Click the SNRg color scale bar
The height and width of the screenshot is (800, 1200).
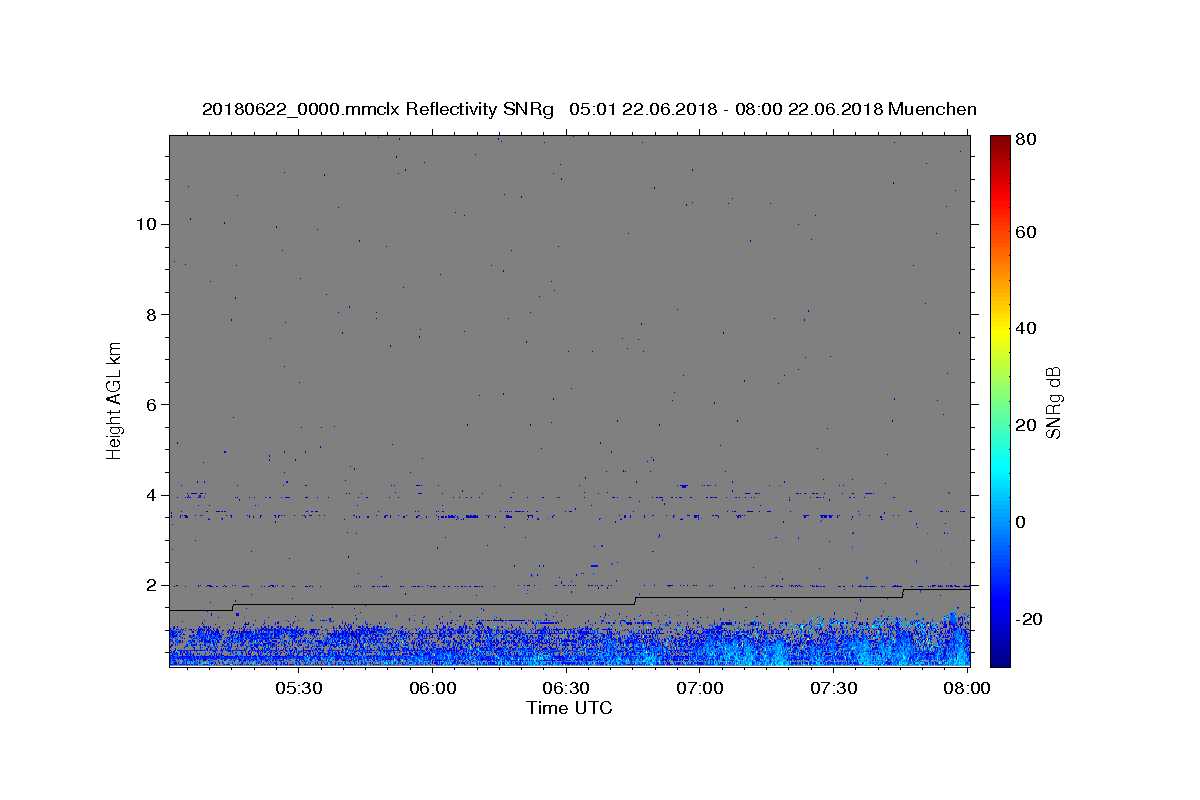coord(1000,401)
